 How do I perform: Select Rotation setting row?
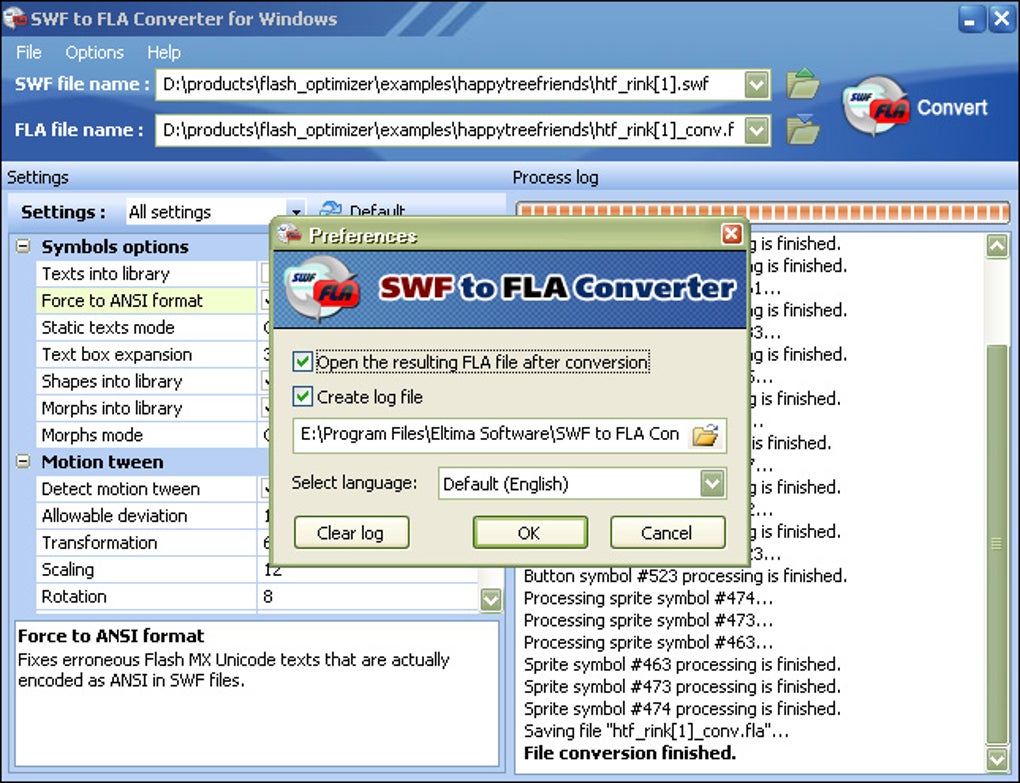coord(146,596)
